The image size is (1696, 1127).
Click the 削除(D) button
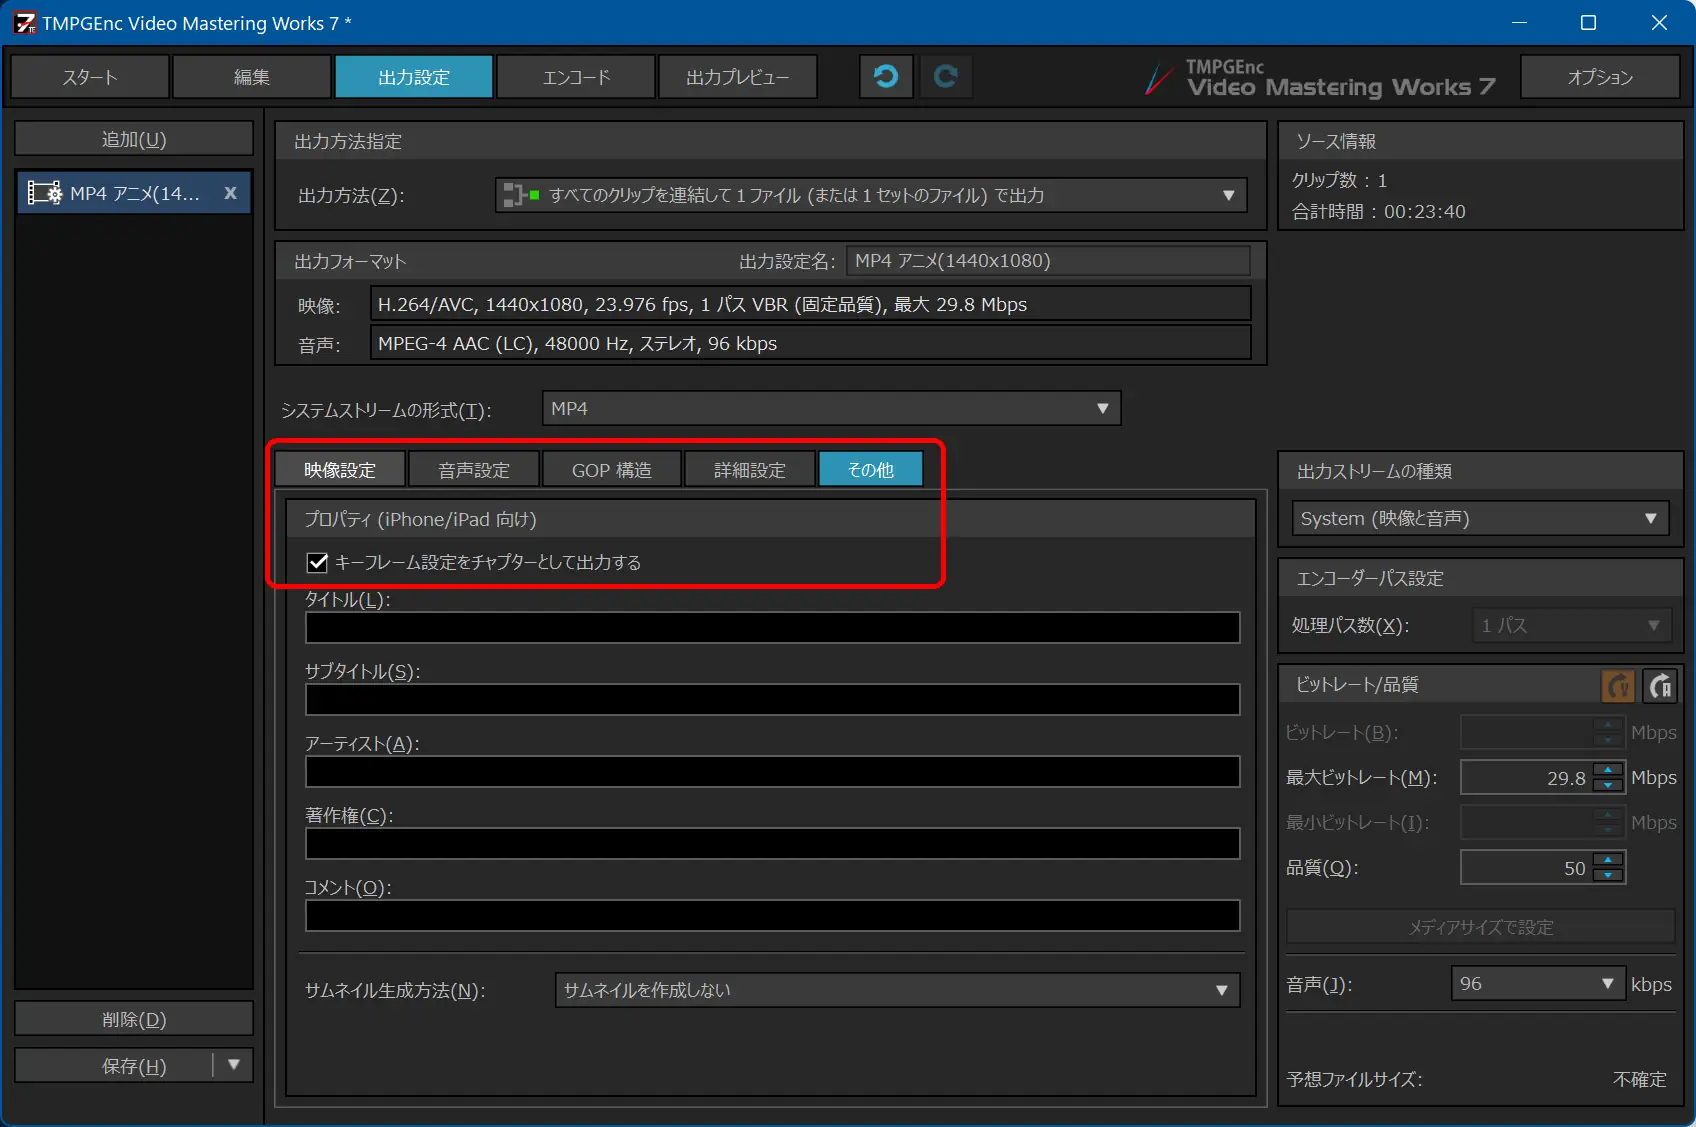coord(134,1019)
